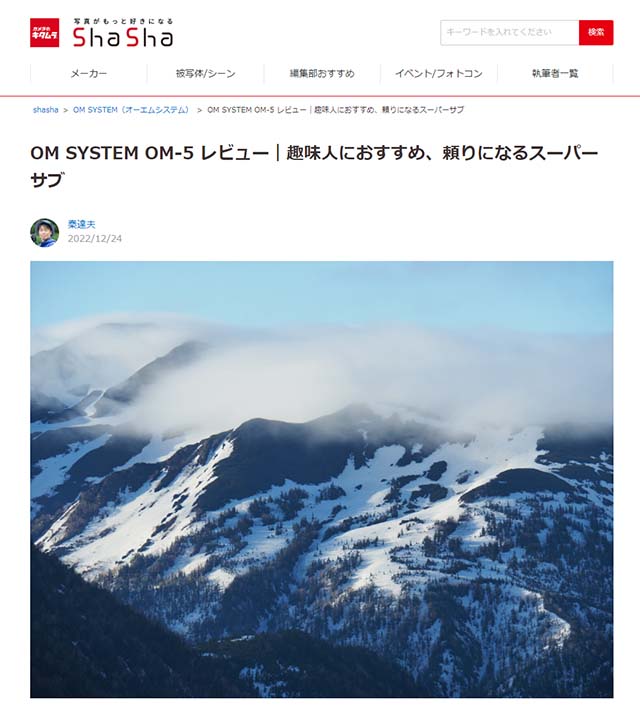This screenshot has width=640, height=720.
Task: Click the first breadcrumb separator arrow
Action: pos(66,110)
